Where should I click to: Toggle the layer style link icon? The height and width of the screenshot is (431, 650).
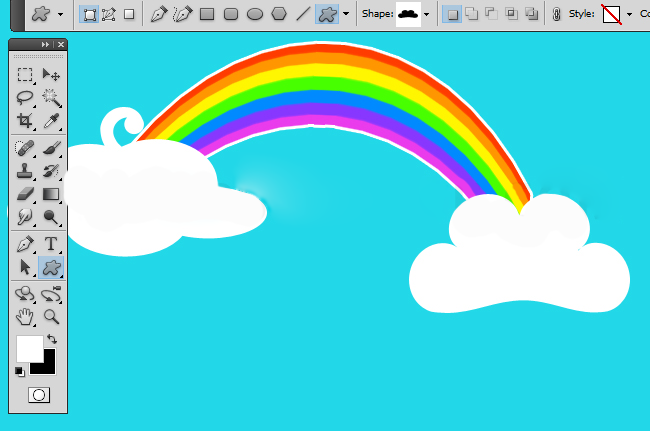point(556,15)
